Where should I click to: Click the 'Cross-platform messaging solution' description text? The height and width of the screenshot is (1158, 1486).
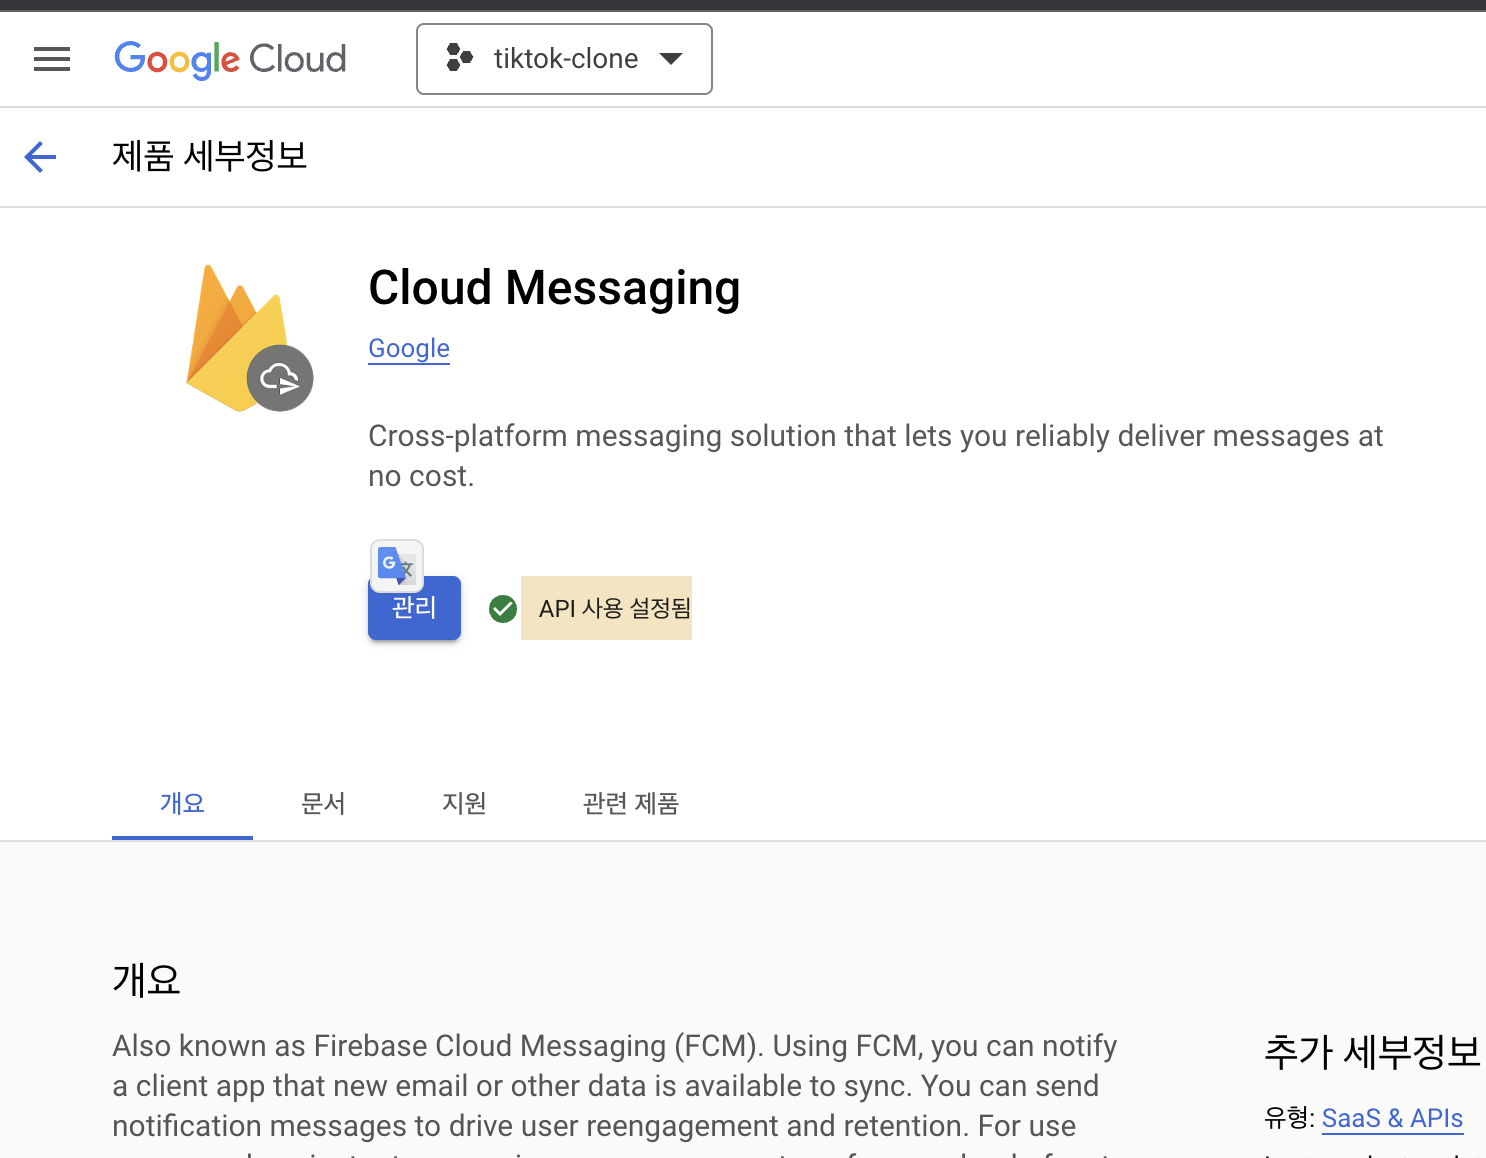point(875,456)
